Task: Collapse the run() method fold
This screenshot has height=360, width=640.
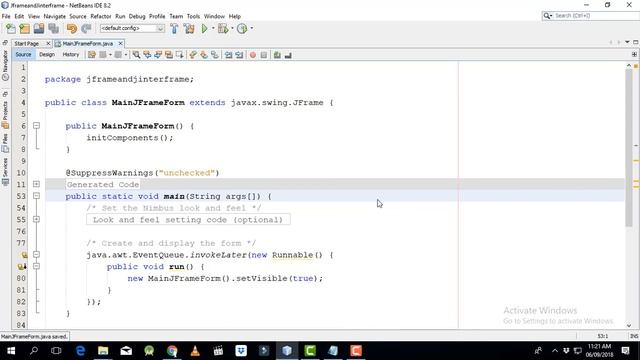Action: [36, 266]
